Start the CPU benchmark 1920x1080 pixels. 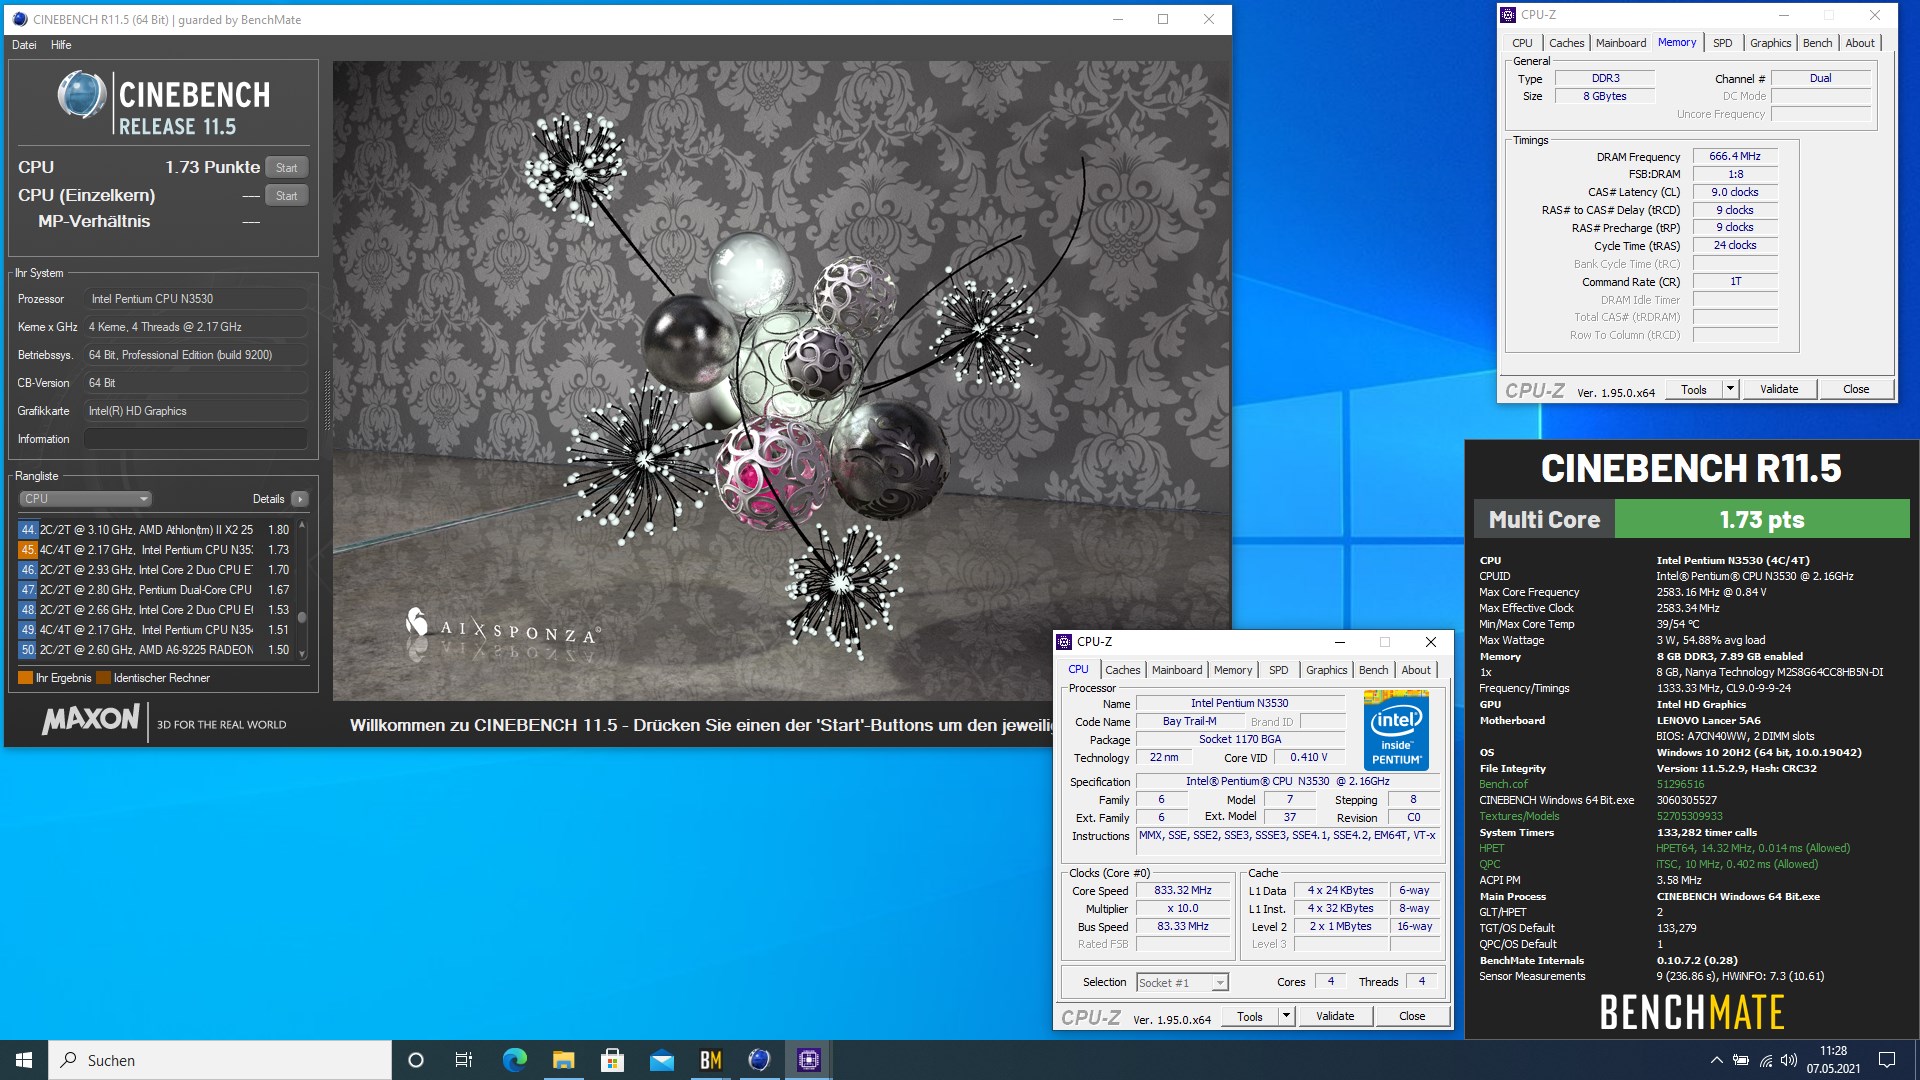pyautogui.click(x=286, y=167)
